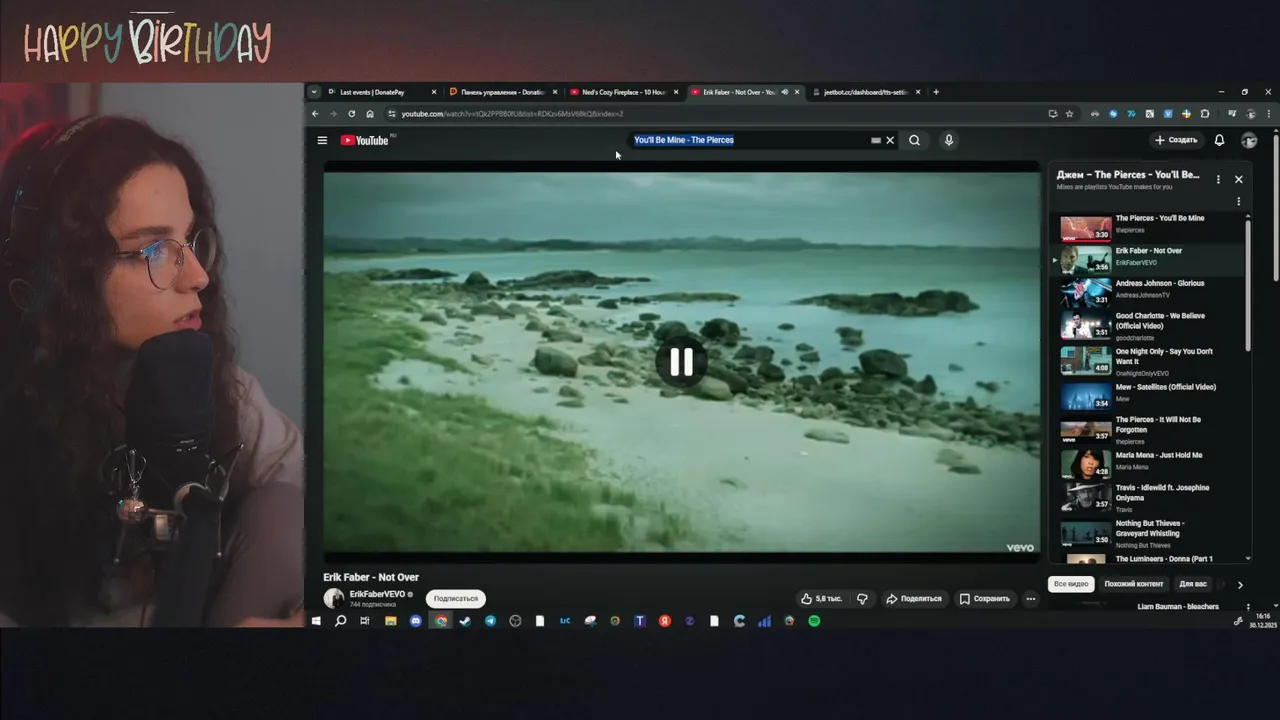Open the YouTube hamburger guide menu
Viewport: 1280px width, 720px height.
[322, 140]
